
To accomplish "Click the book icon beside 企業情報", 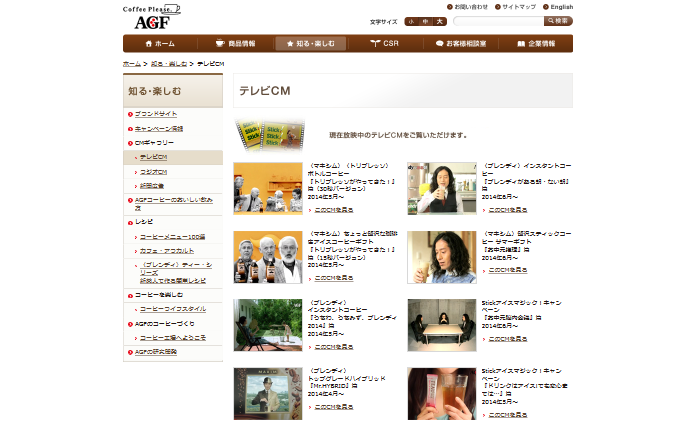I will (x=521, y=43).
